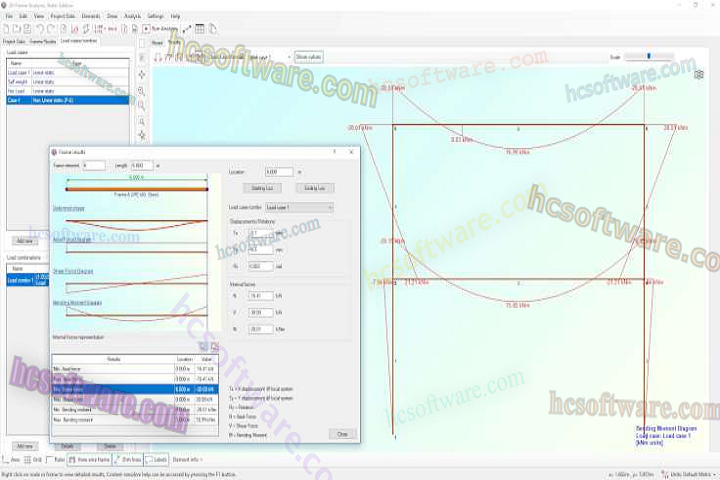Open the File menu

(x=9, y=16)
